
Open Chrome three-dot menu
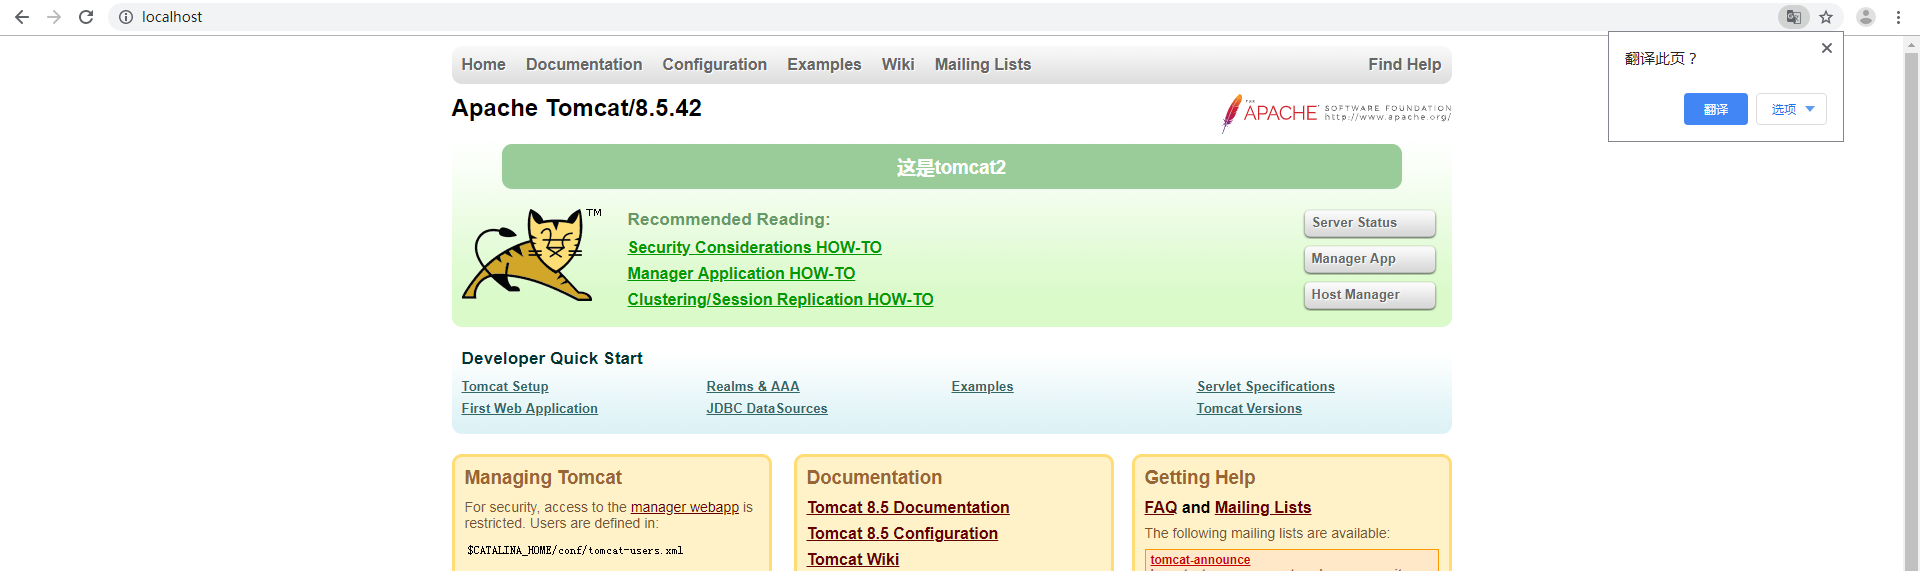coord(1898,17)
